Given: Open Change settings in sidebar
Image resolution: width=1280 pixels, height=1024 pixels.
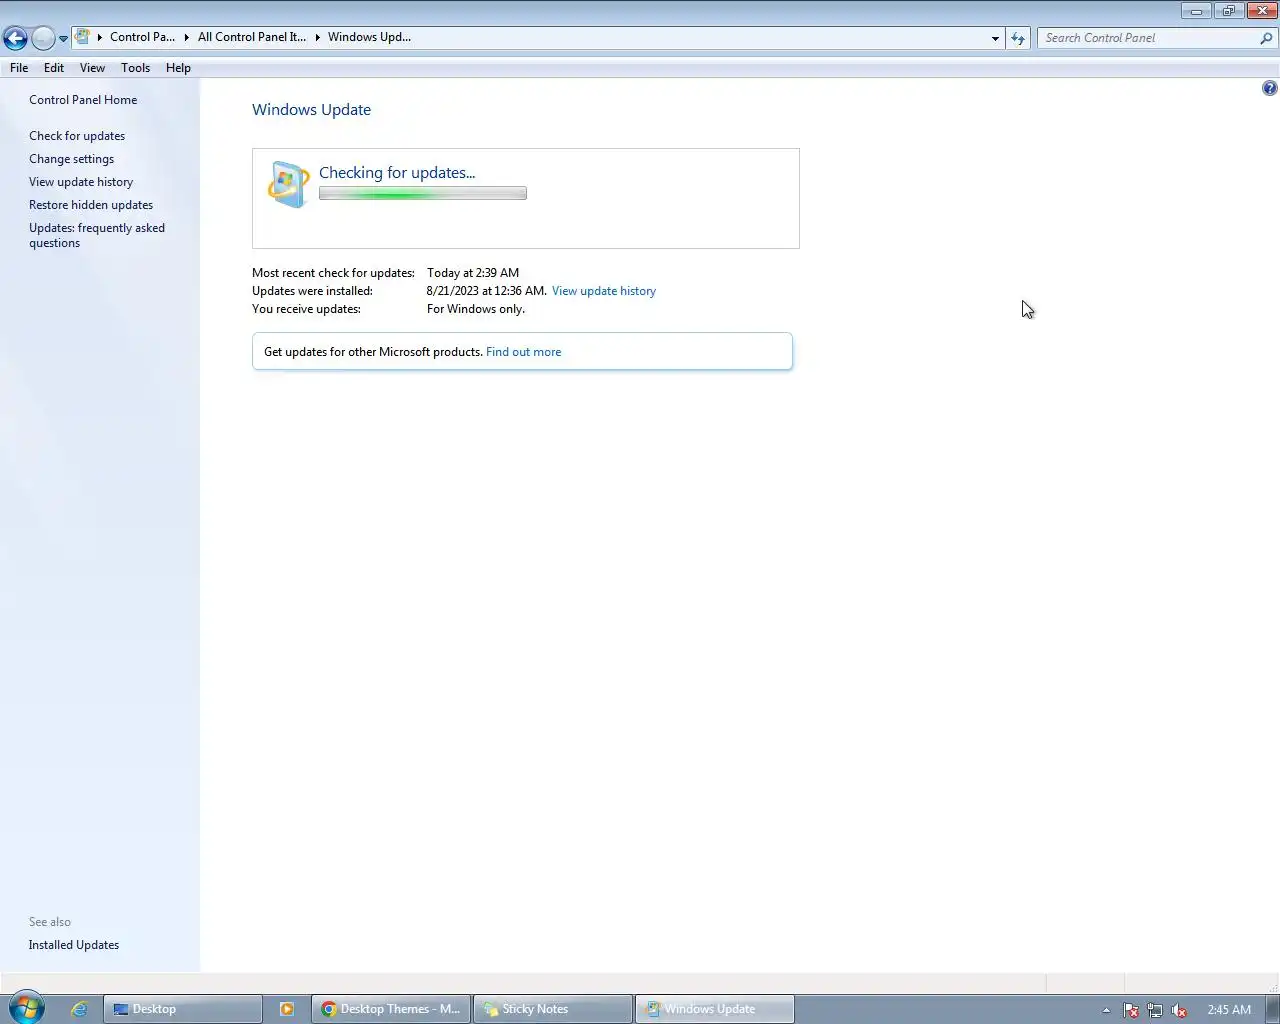Looking at the screenshot, I should [71, 159].
